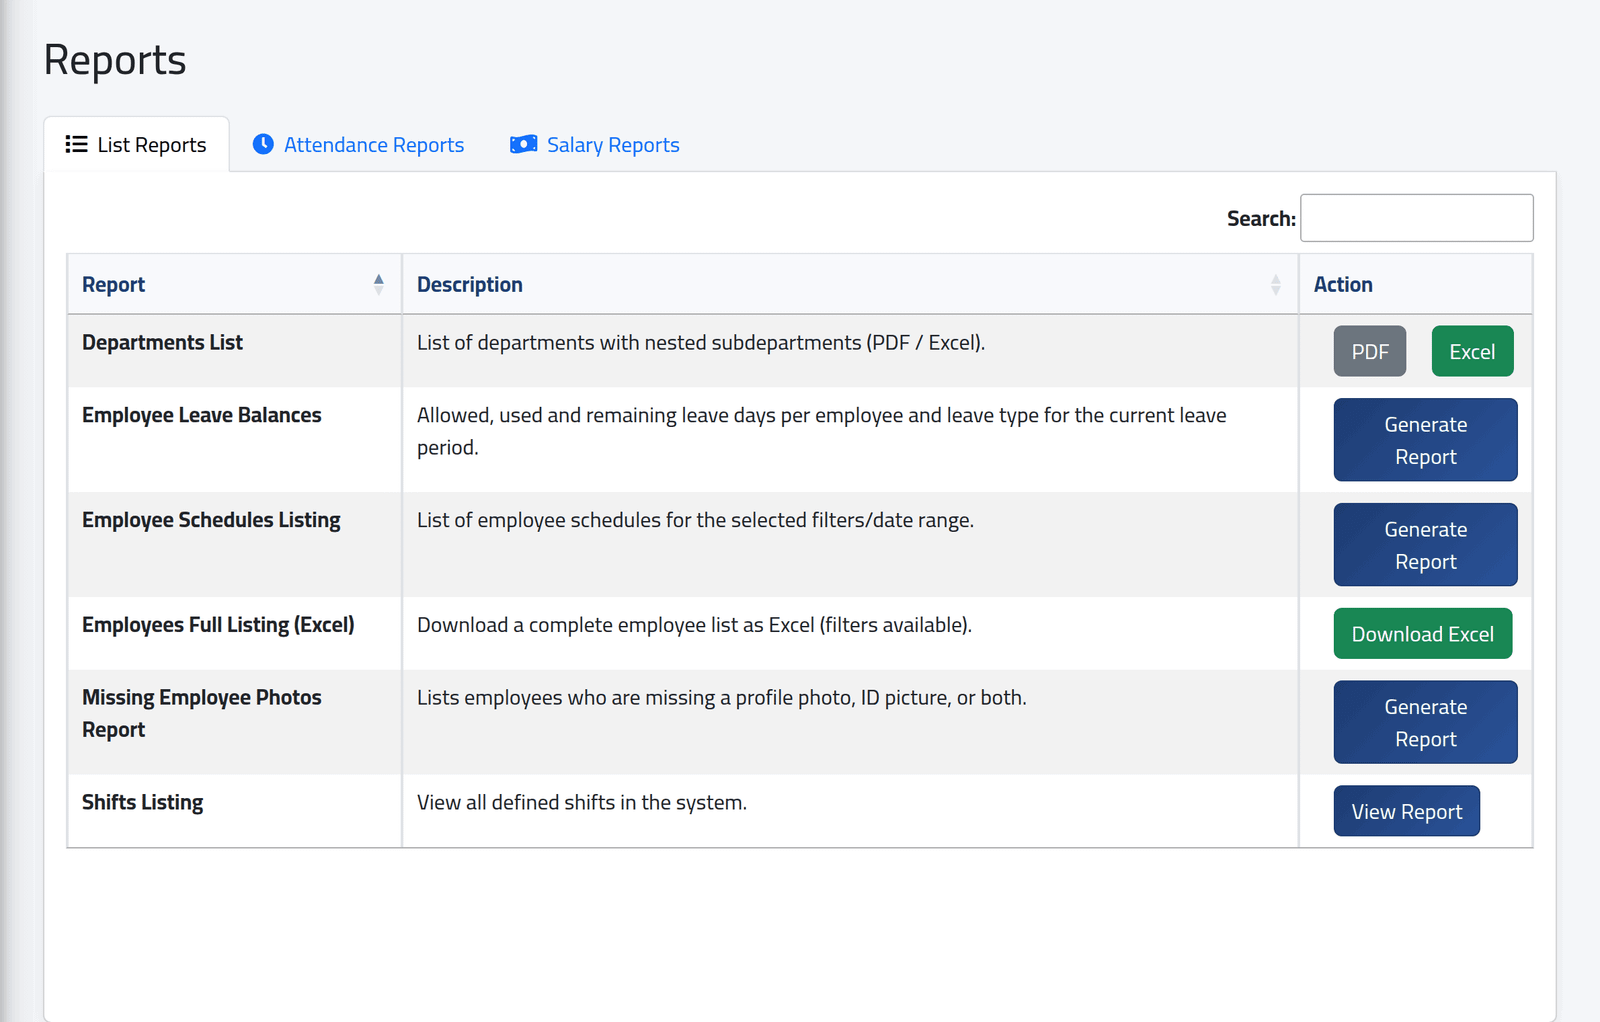
Task: Click the money bill icon beside Salary Reports
Action: tap(523, 144)
